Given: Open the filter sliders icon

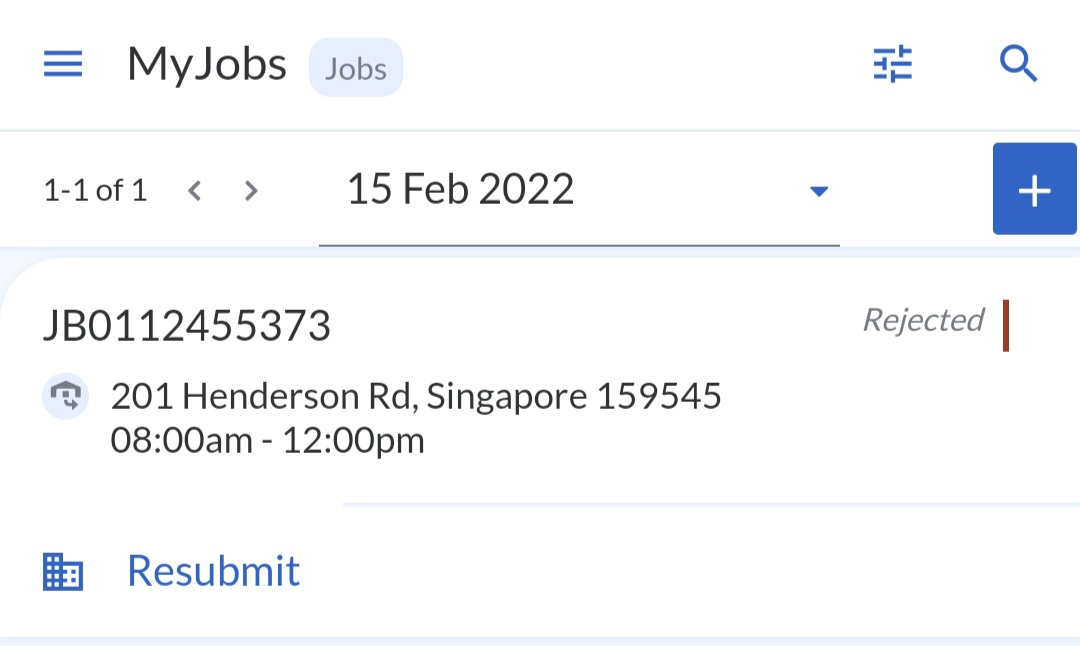Looking at the screenshot, I should tap(892, 65).
